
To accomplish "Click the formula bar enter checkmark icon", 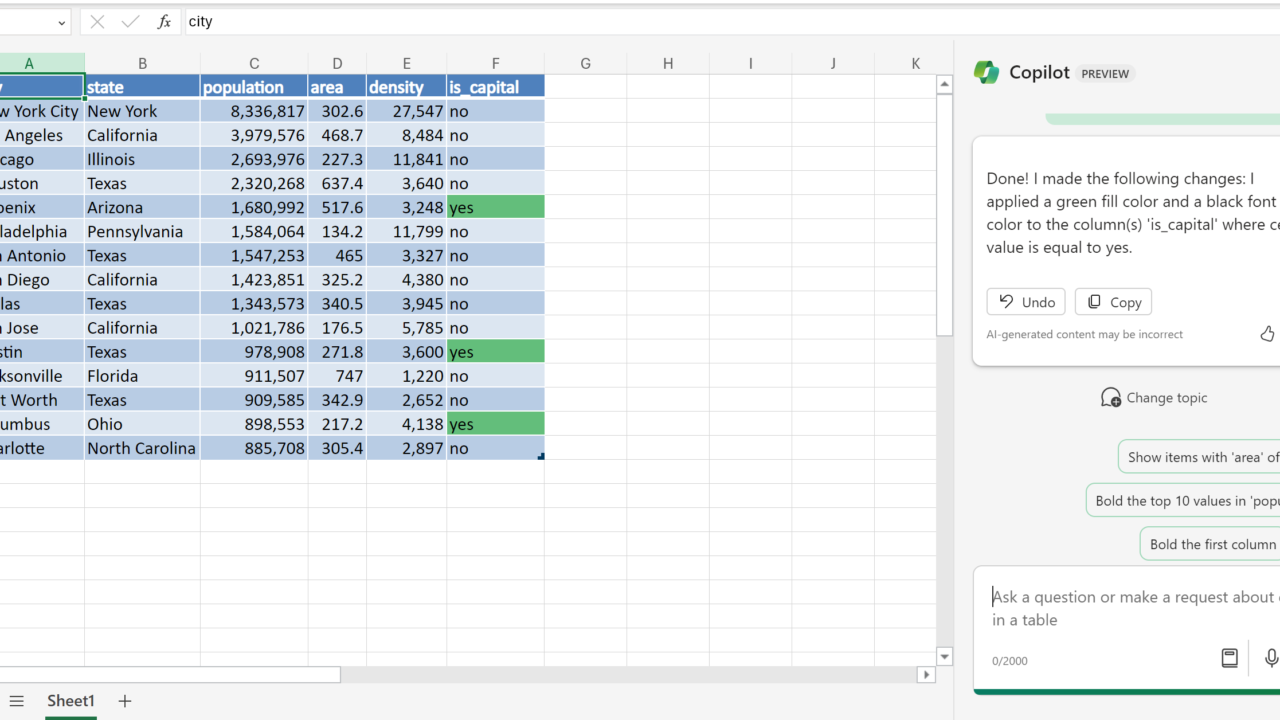I will pos(130,21).
